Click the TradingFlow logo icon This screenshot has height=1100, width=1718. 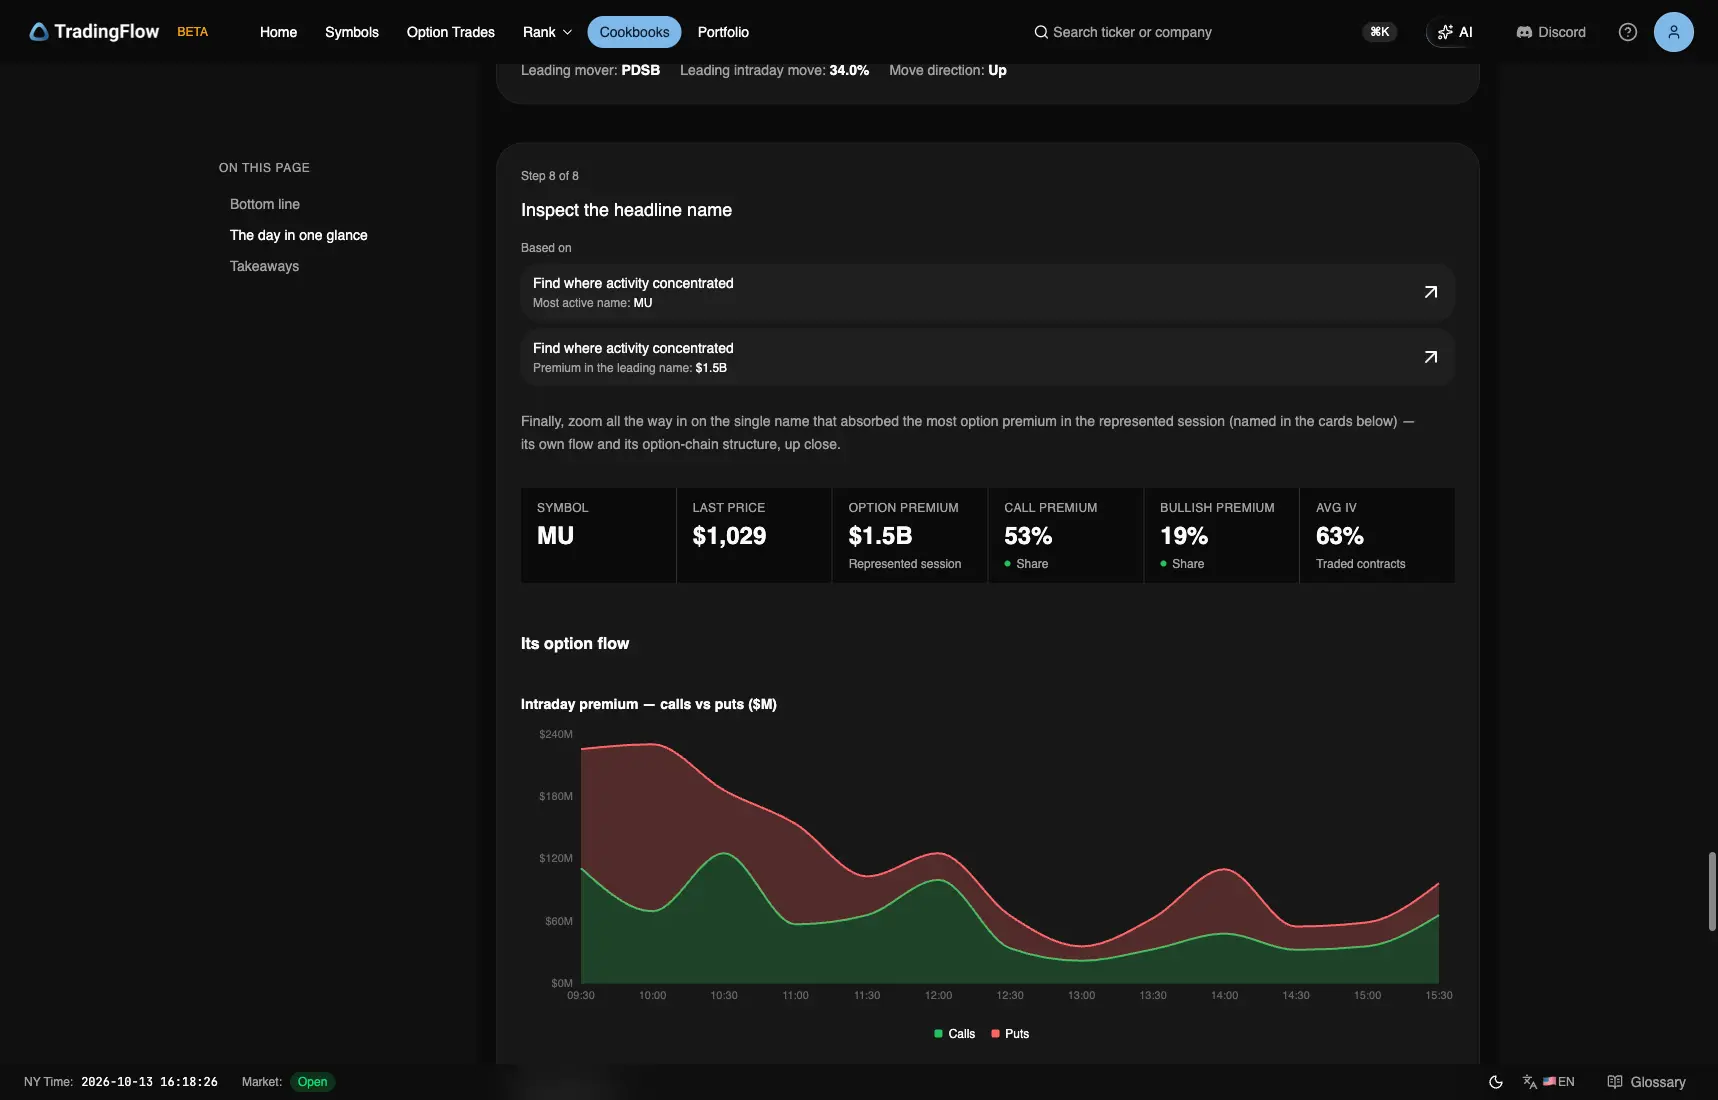click(x=39, y=32)
